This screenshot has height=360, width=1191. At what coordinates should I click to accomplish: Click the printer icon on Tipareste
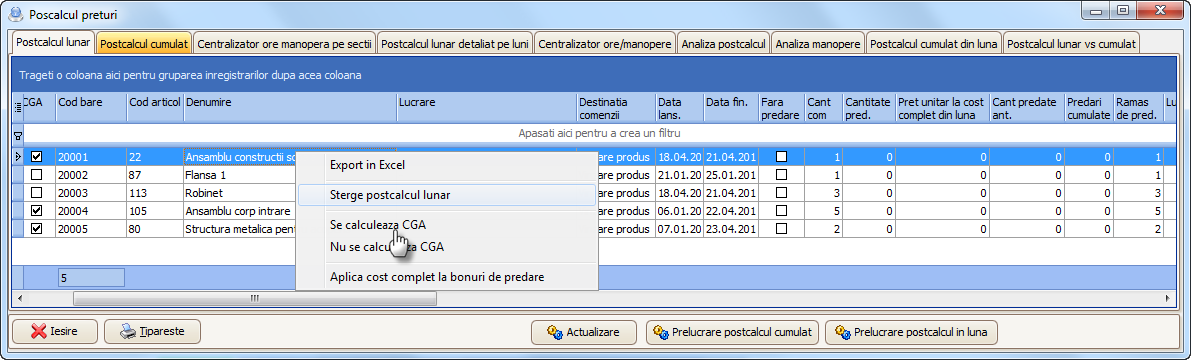128,331
